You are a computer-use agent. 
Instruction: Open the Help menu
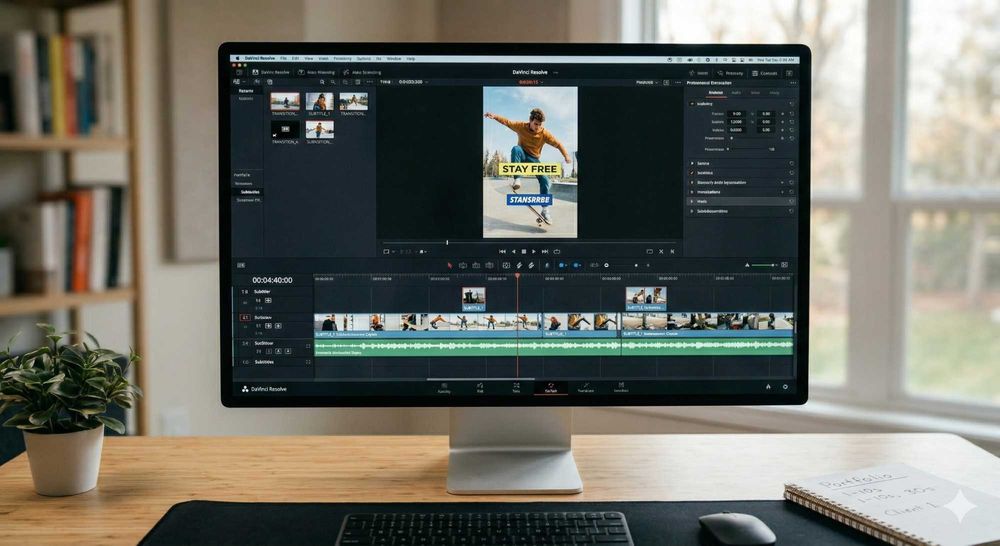411,59
